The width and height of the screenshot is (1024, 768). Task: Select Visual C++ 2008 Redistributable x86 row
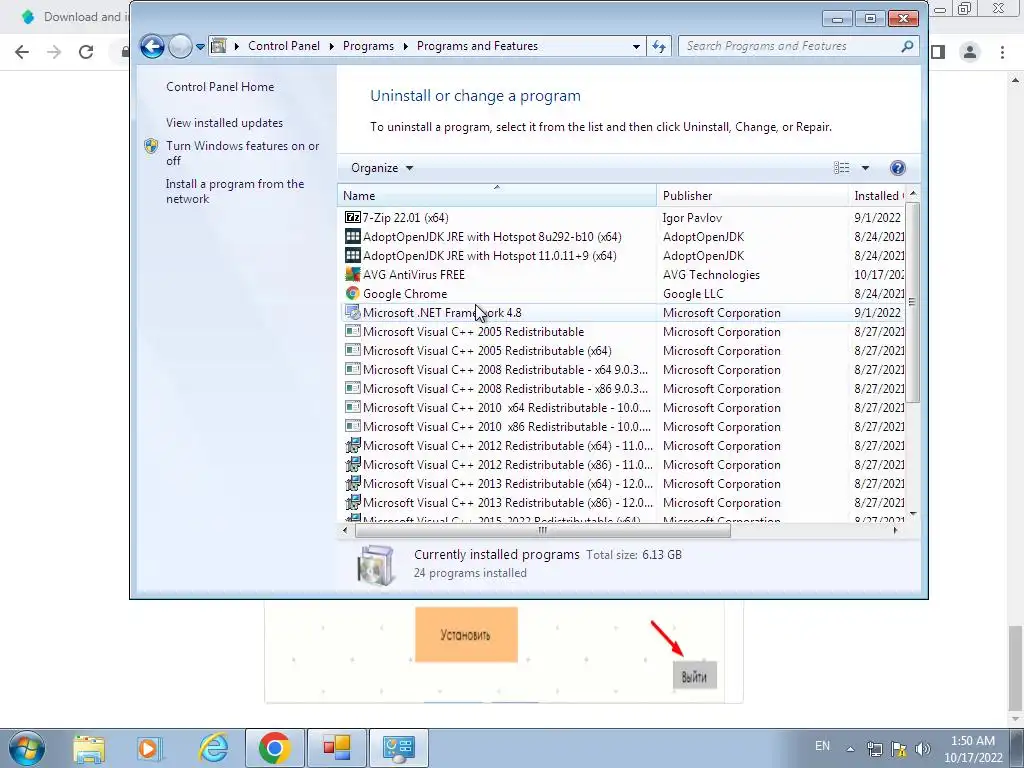coord(624,389)
